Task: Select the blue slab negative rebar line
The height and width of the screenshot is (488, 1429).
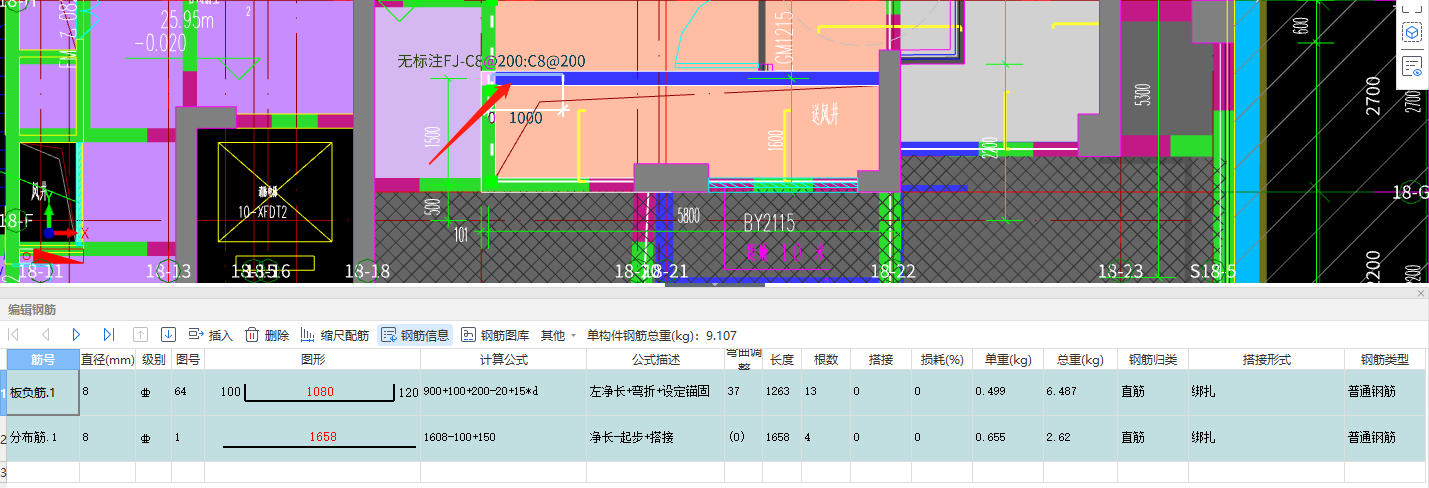Action: [687, 78]
